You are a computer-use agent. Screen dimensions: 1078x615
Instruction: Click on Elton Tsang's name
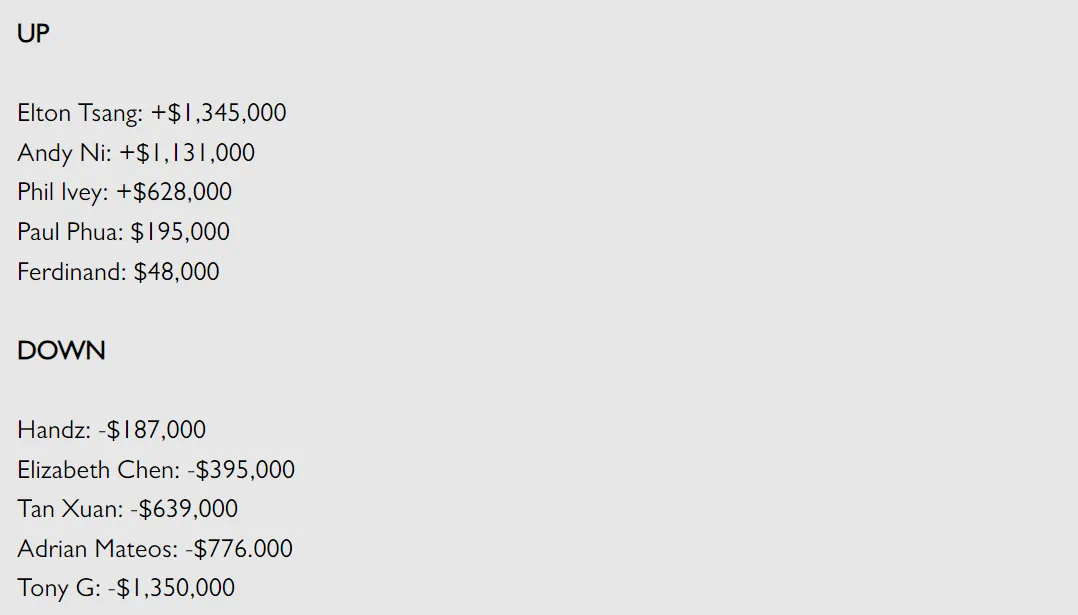tap(79, 113)
